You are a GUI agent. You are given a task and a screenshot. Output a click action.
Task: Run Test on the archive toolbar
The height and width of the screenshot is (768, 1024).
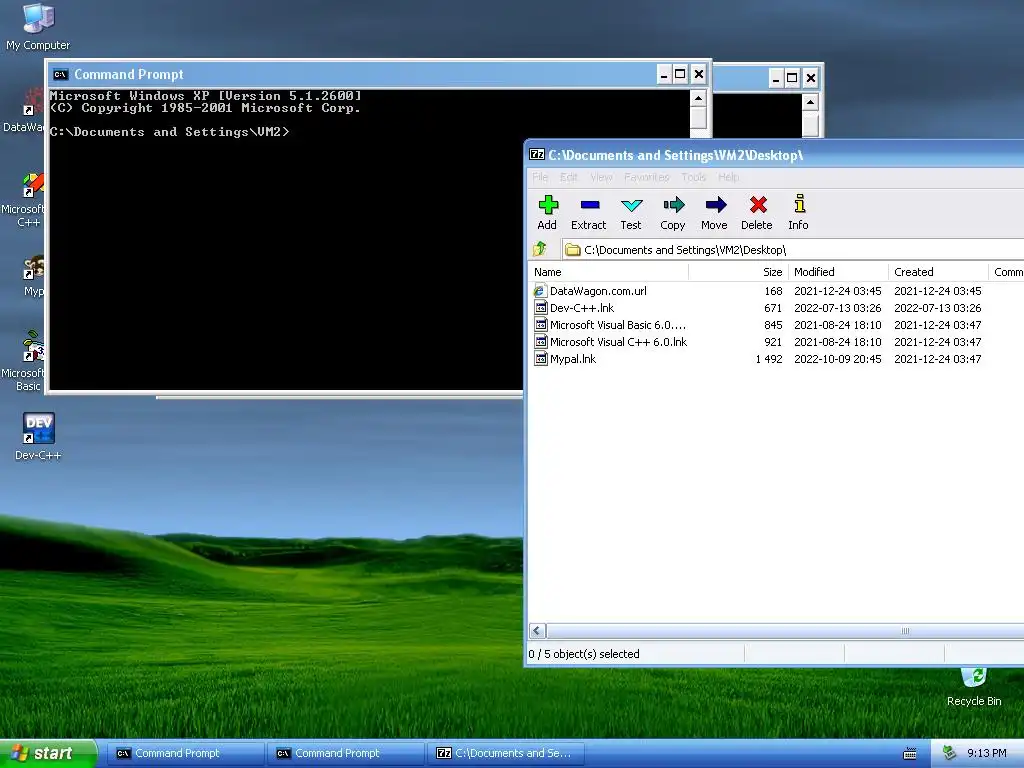point(631,213)
